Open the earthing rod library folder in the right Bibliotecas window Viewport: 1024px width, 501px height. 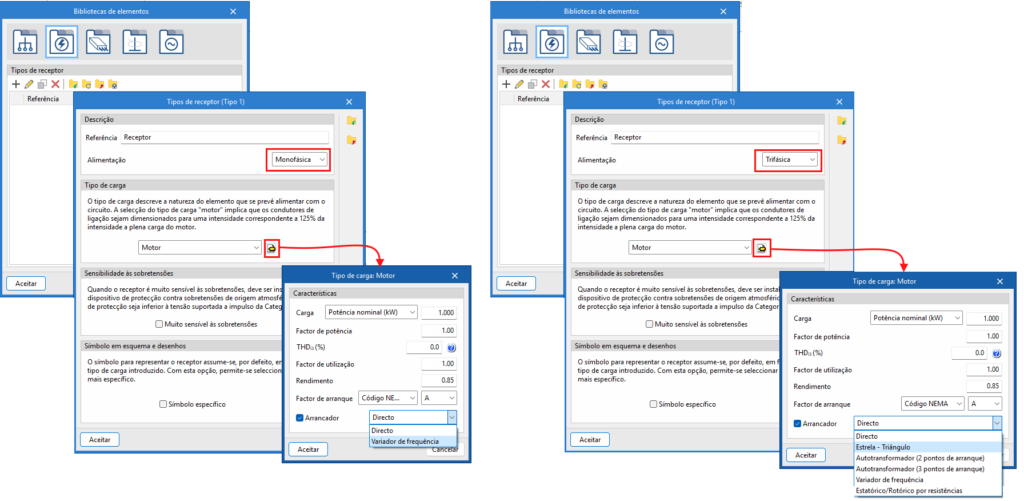point(626,42)
